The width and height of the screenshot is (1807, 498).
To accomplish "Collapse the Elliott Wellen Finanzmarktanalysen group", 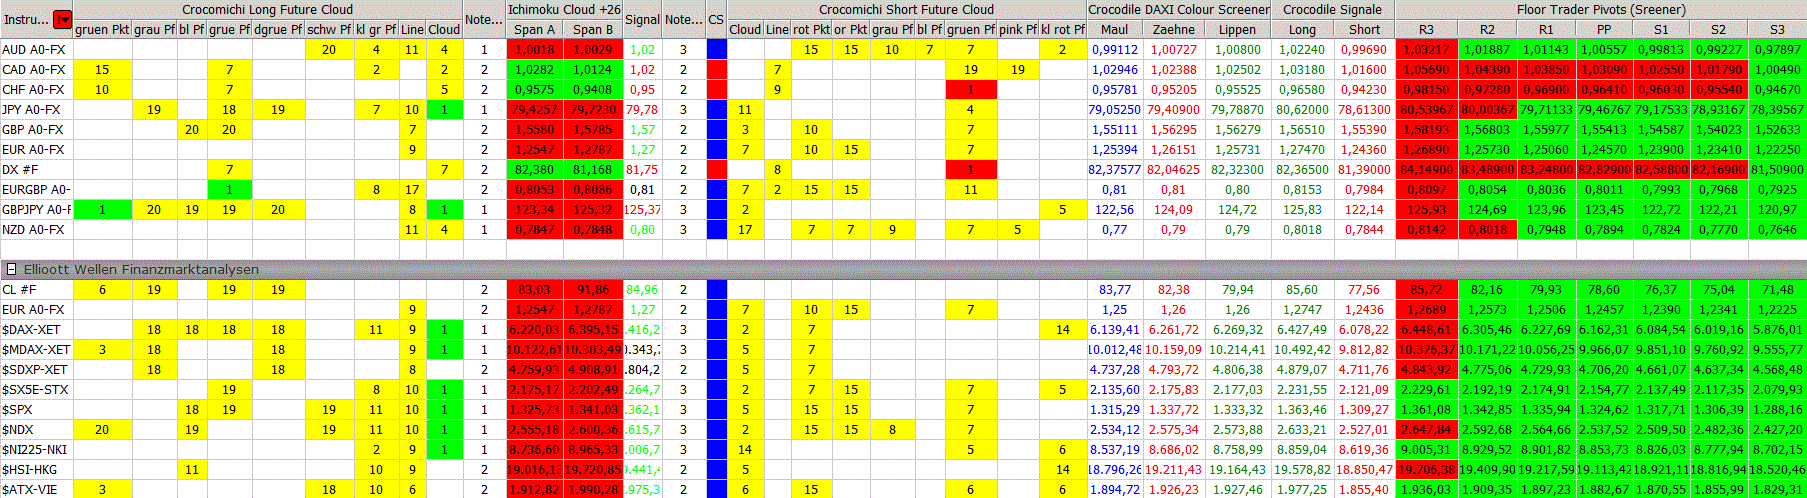I will coord(11,269).
